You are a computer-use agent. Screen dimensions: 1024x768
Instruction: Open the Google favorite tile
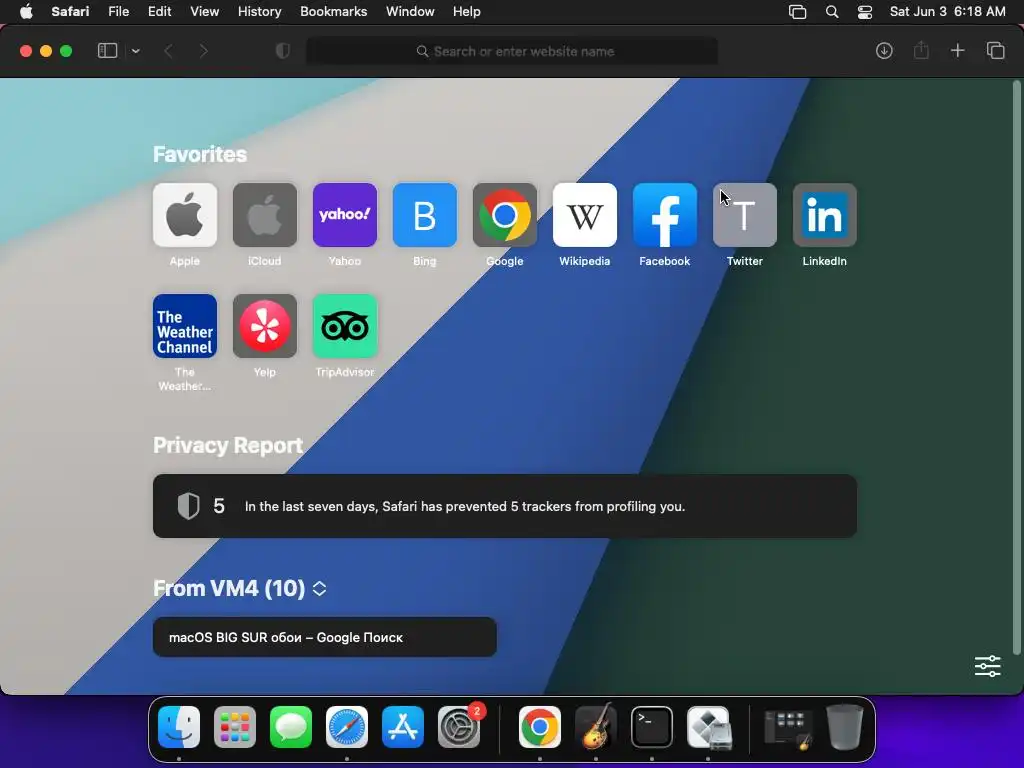505,215
